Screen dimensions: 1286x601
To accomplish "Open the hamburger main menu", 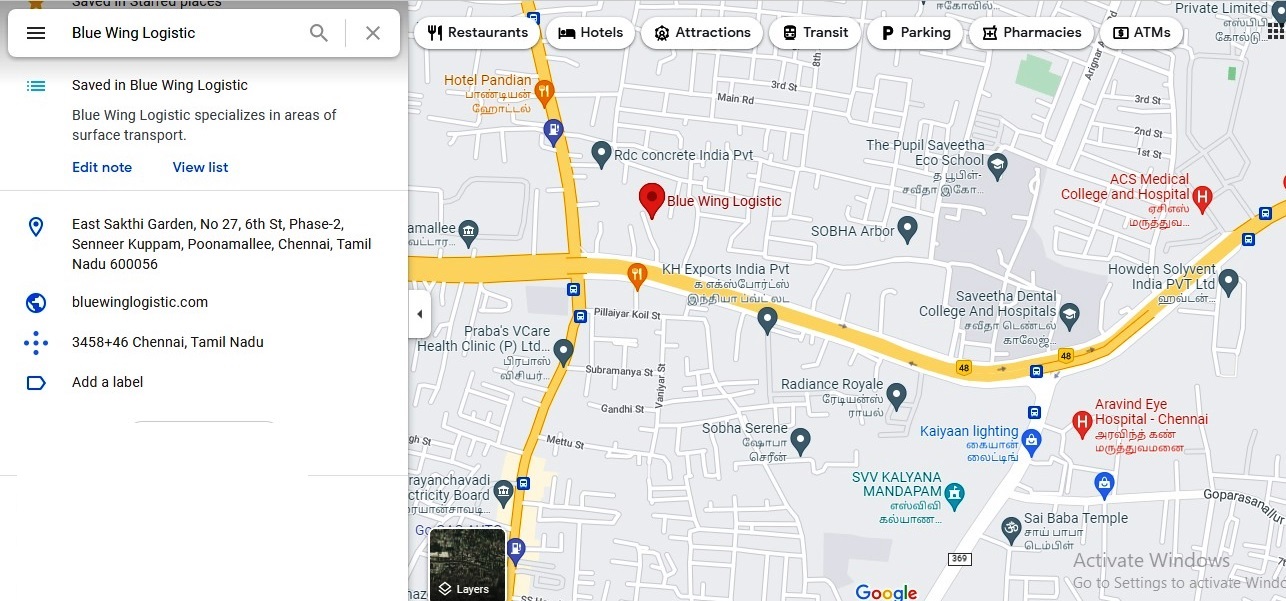I will pos(36,33).
